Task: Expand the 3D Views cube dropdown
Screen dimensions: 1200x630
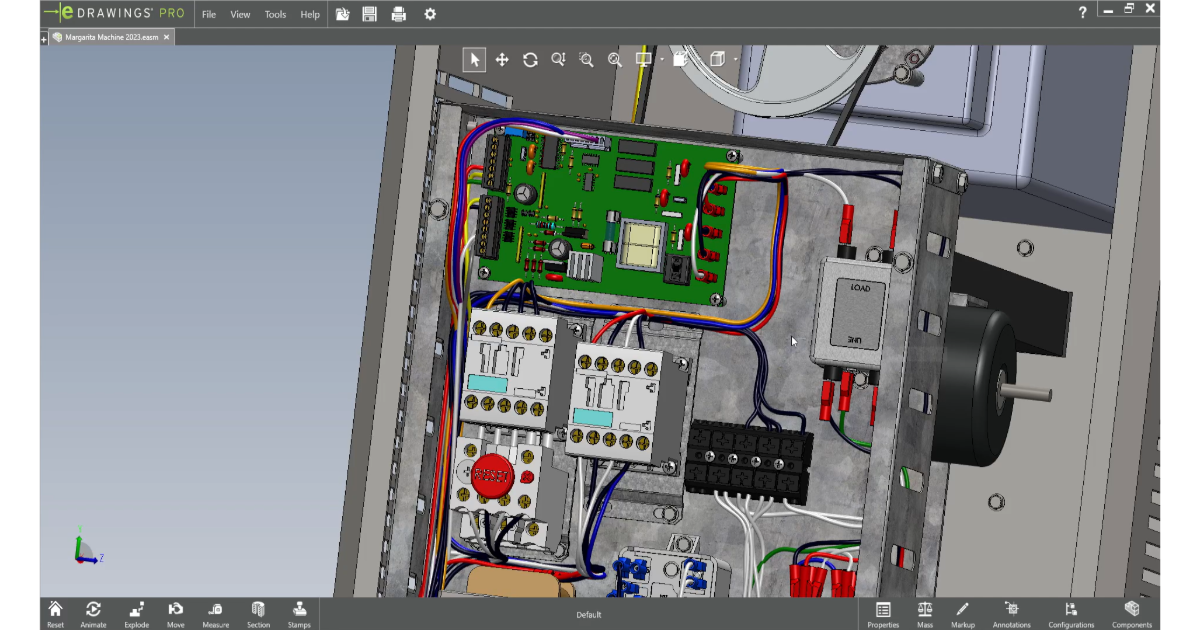Action: pos(736,59)
